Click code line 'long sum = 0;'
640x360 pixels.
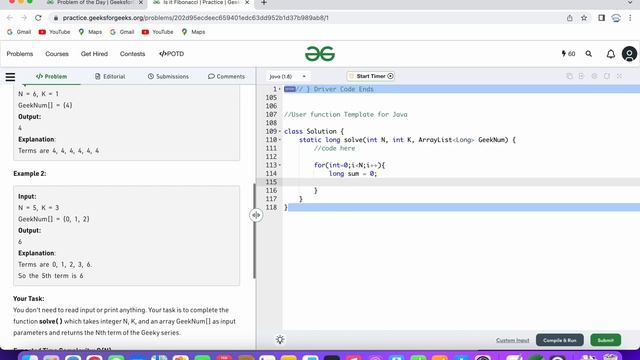click(x=353, y=174)
